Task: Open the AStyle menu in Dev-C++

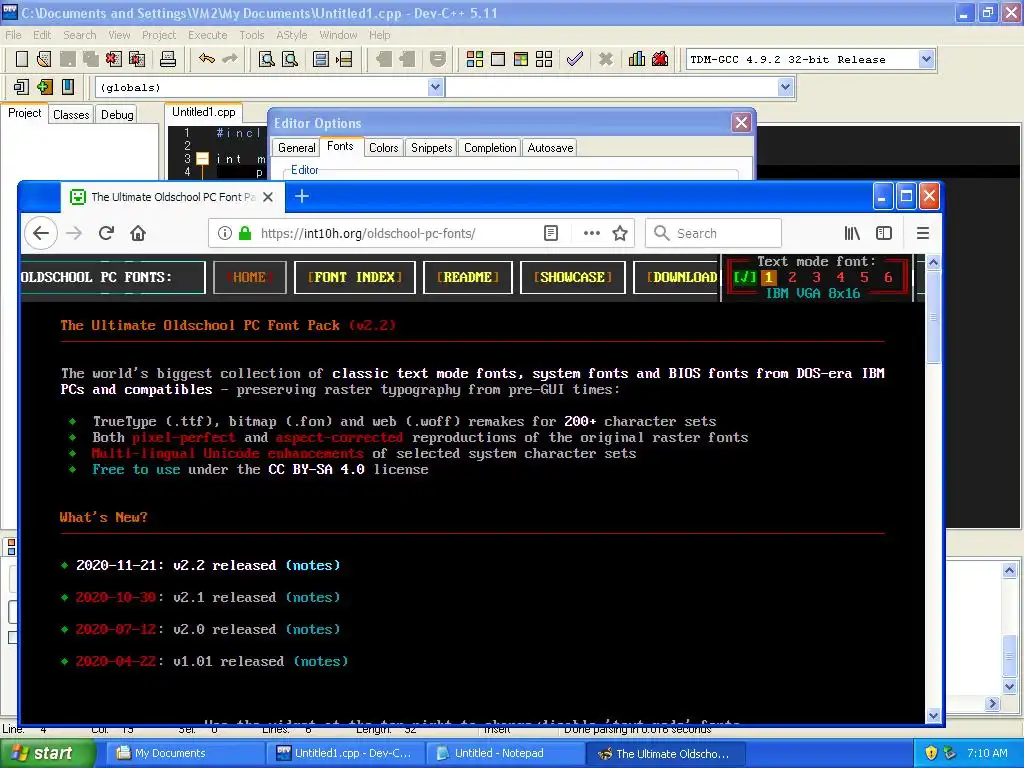Action: click(x=291, y=35)
